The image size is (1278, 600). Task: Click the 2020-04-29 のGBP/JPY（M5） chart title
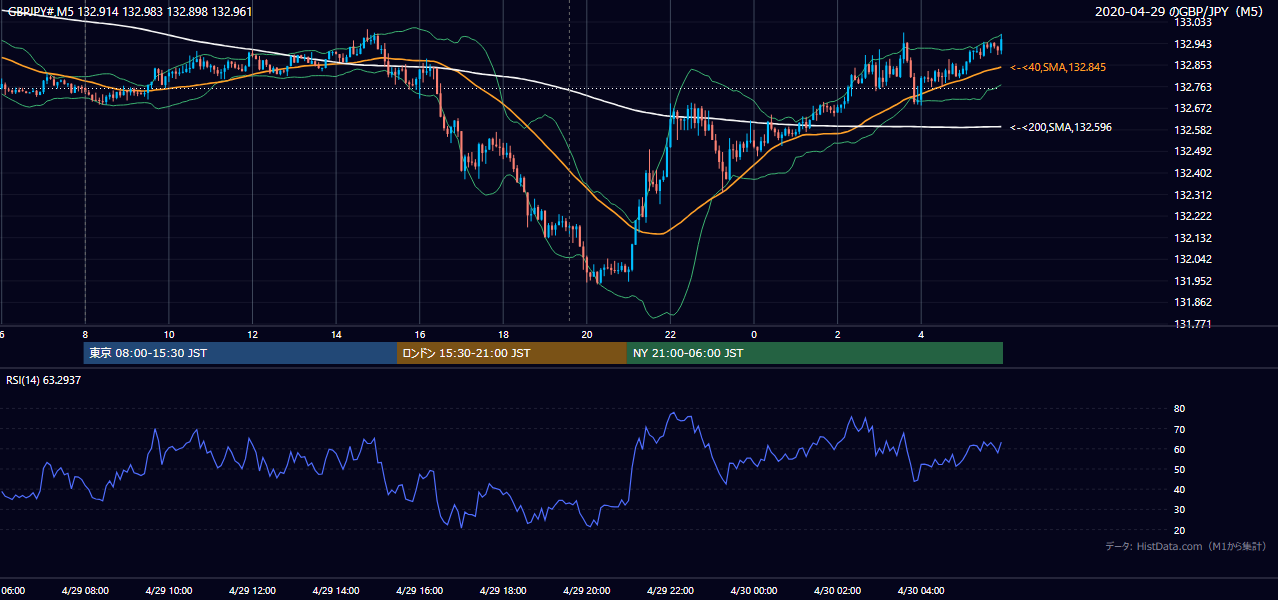tap(1181, 12)
